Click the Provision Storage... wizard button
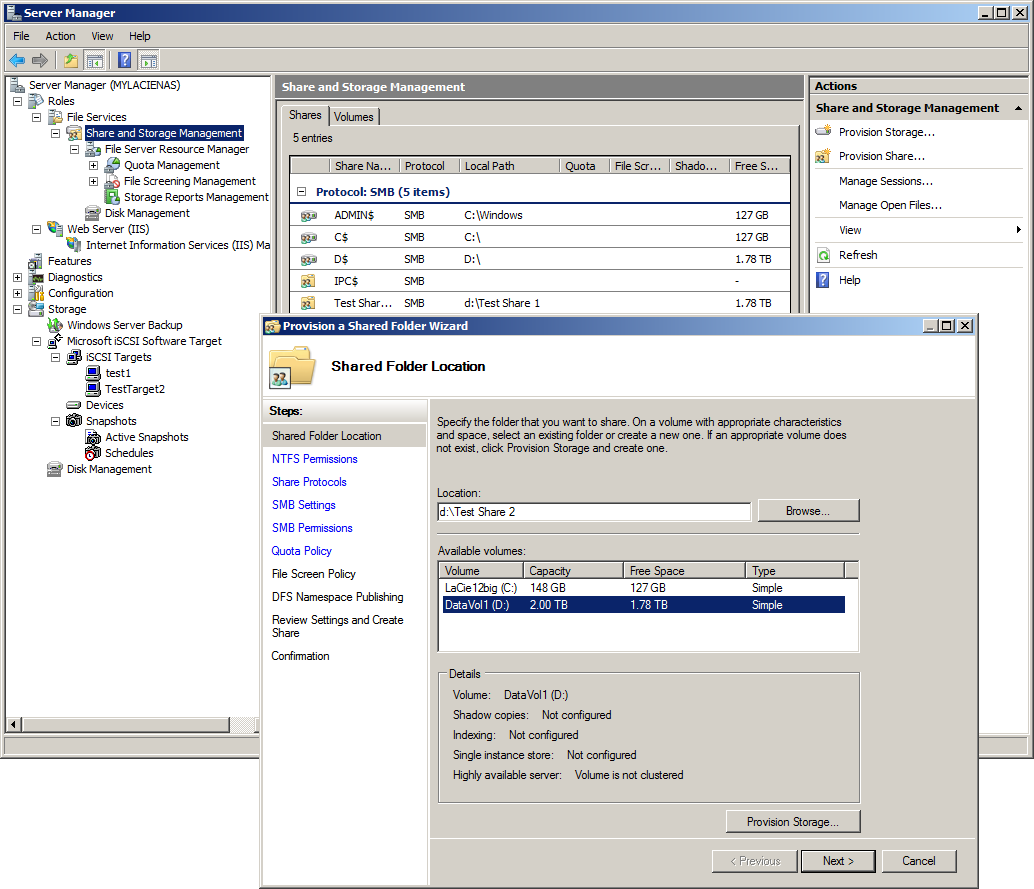Image resolution: width=1034 pixels, height=889 pixels. pyautogui.click(x=793, y=822)
